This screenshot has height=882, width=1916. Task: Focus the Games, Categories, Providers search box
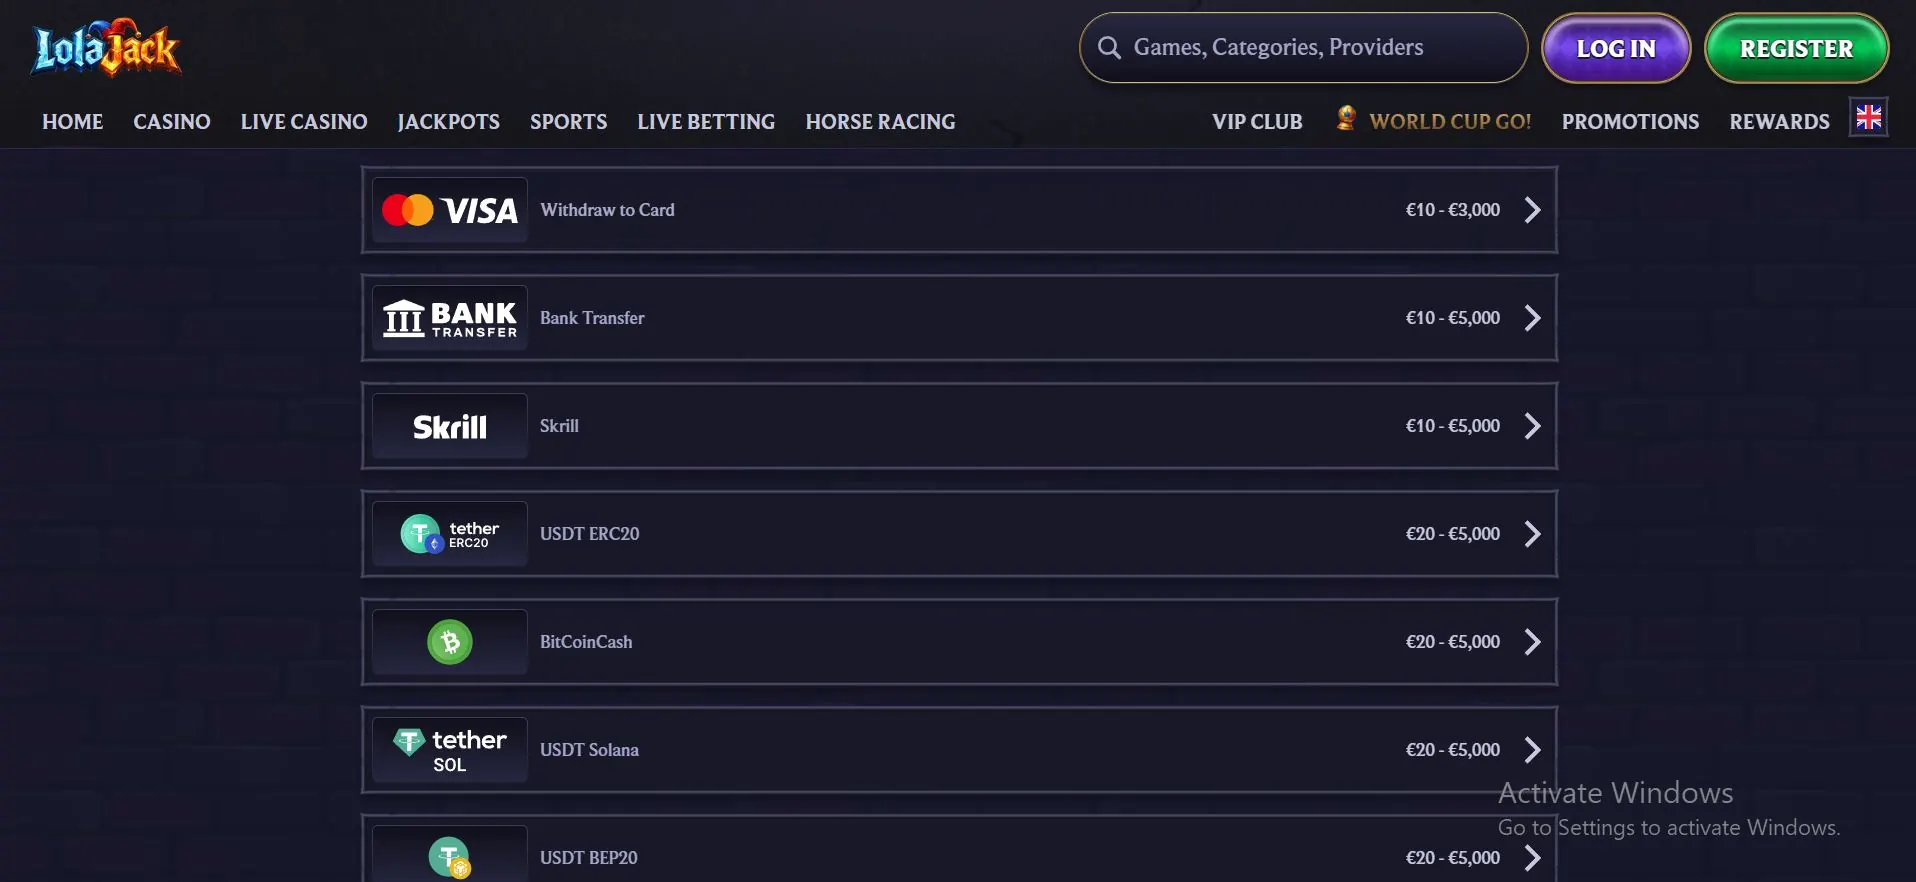tap(1303, 48)
